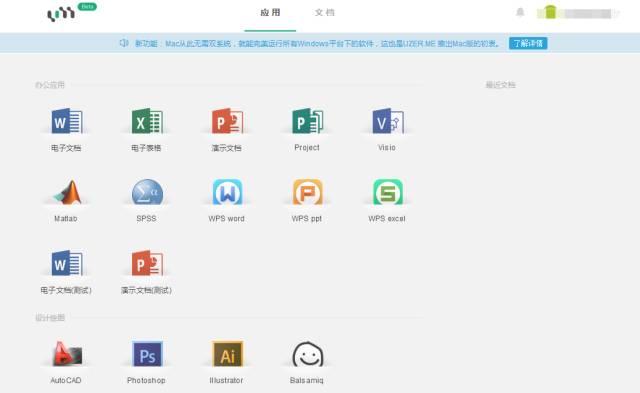
Task: Switch to the 应用 tab
Action: pos(270,13)
